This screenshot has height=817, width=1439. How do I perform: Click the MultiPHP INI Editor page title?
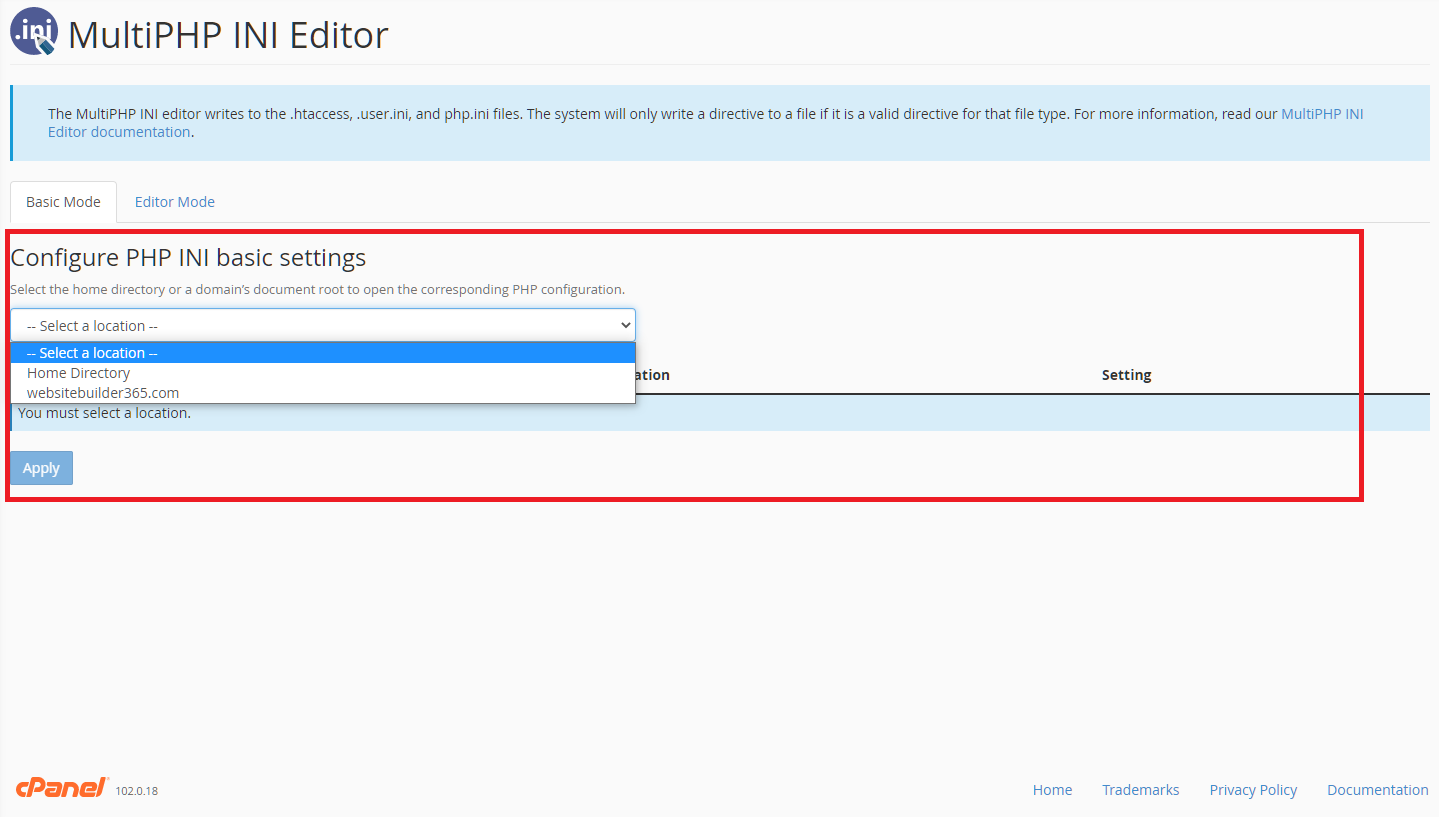[x=228, y=35]
